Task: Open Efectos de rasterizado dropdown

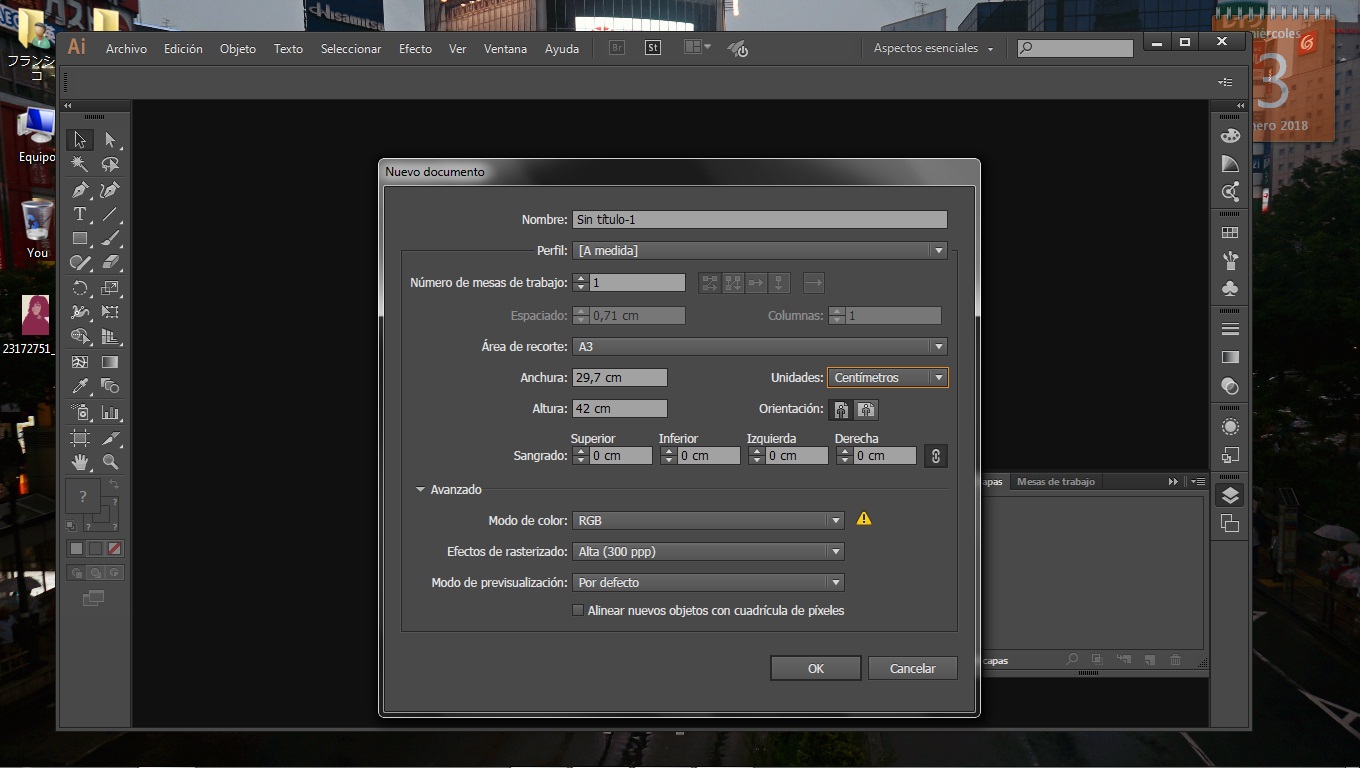Action: point(708,552)
